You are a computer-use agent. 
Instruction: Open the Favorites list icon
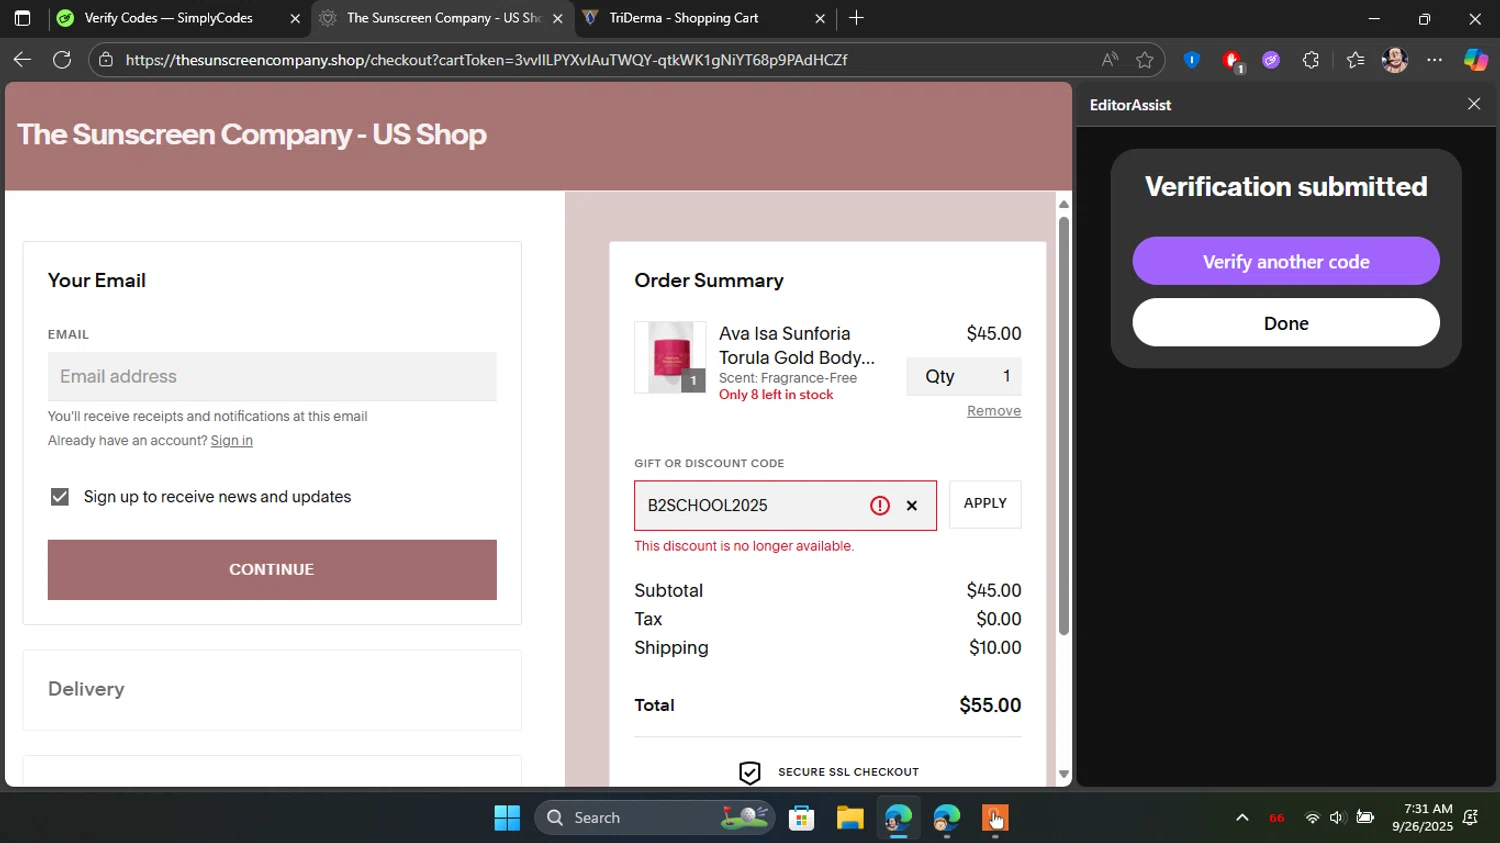[1355, 60]
